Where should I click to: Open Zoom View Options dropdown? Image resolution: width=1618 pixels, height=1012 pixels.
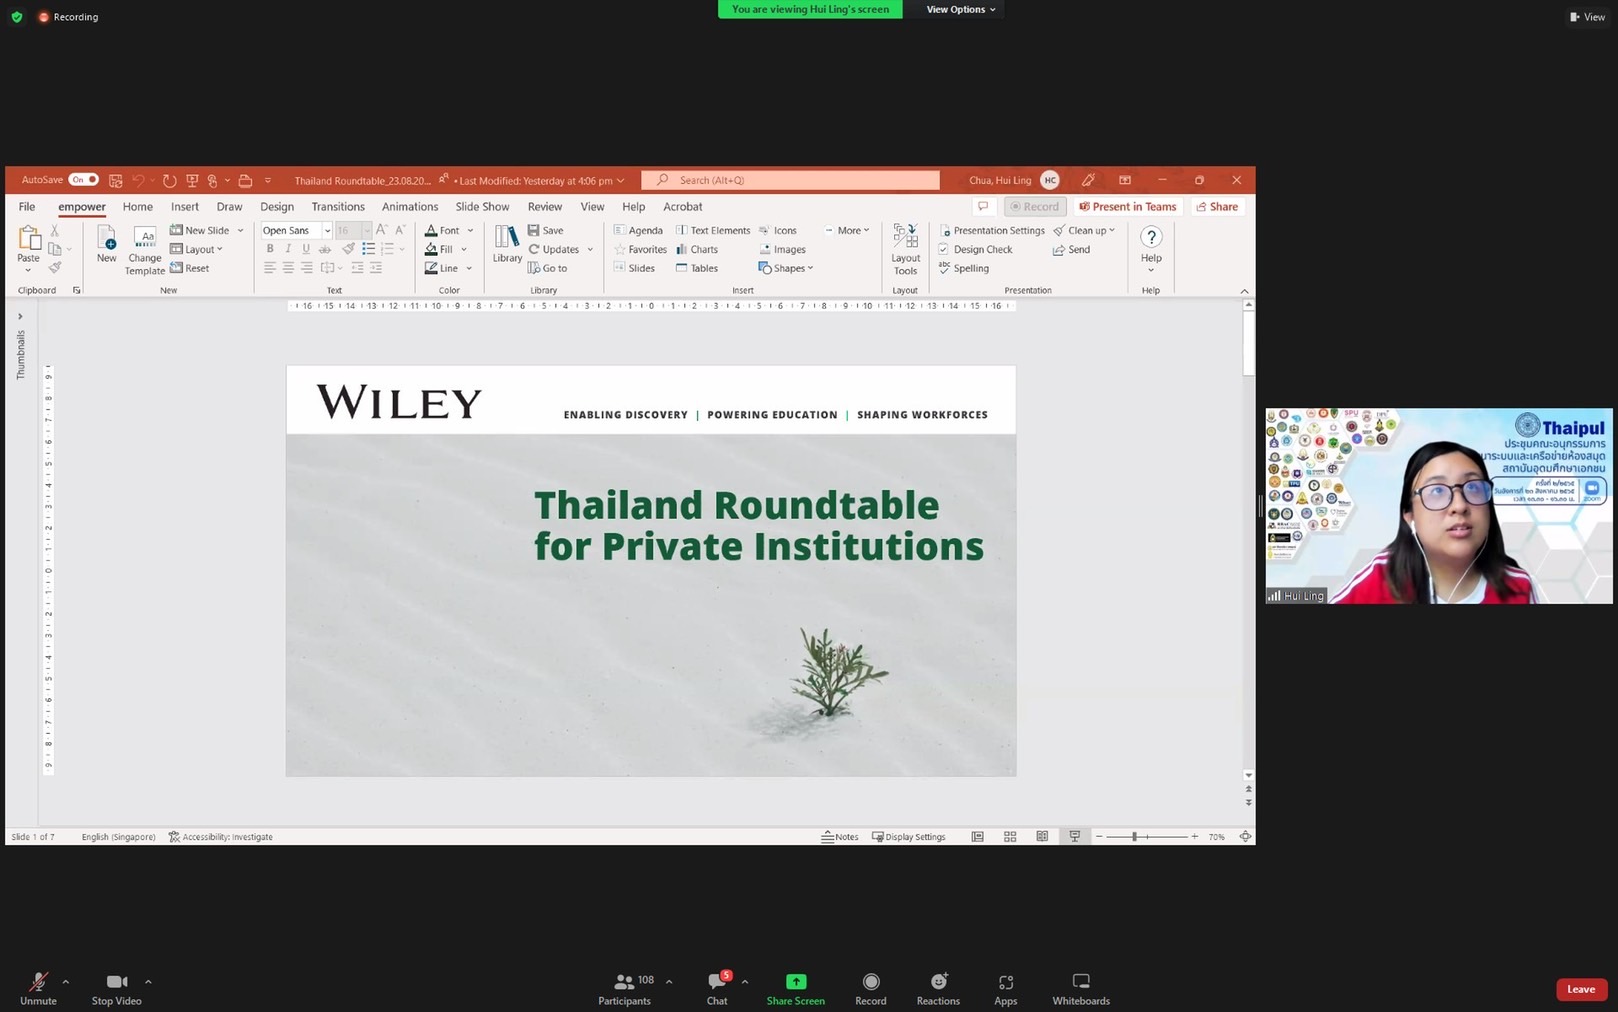960,9
